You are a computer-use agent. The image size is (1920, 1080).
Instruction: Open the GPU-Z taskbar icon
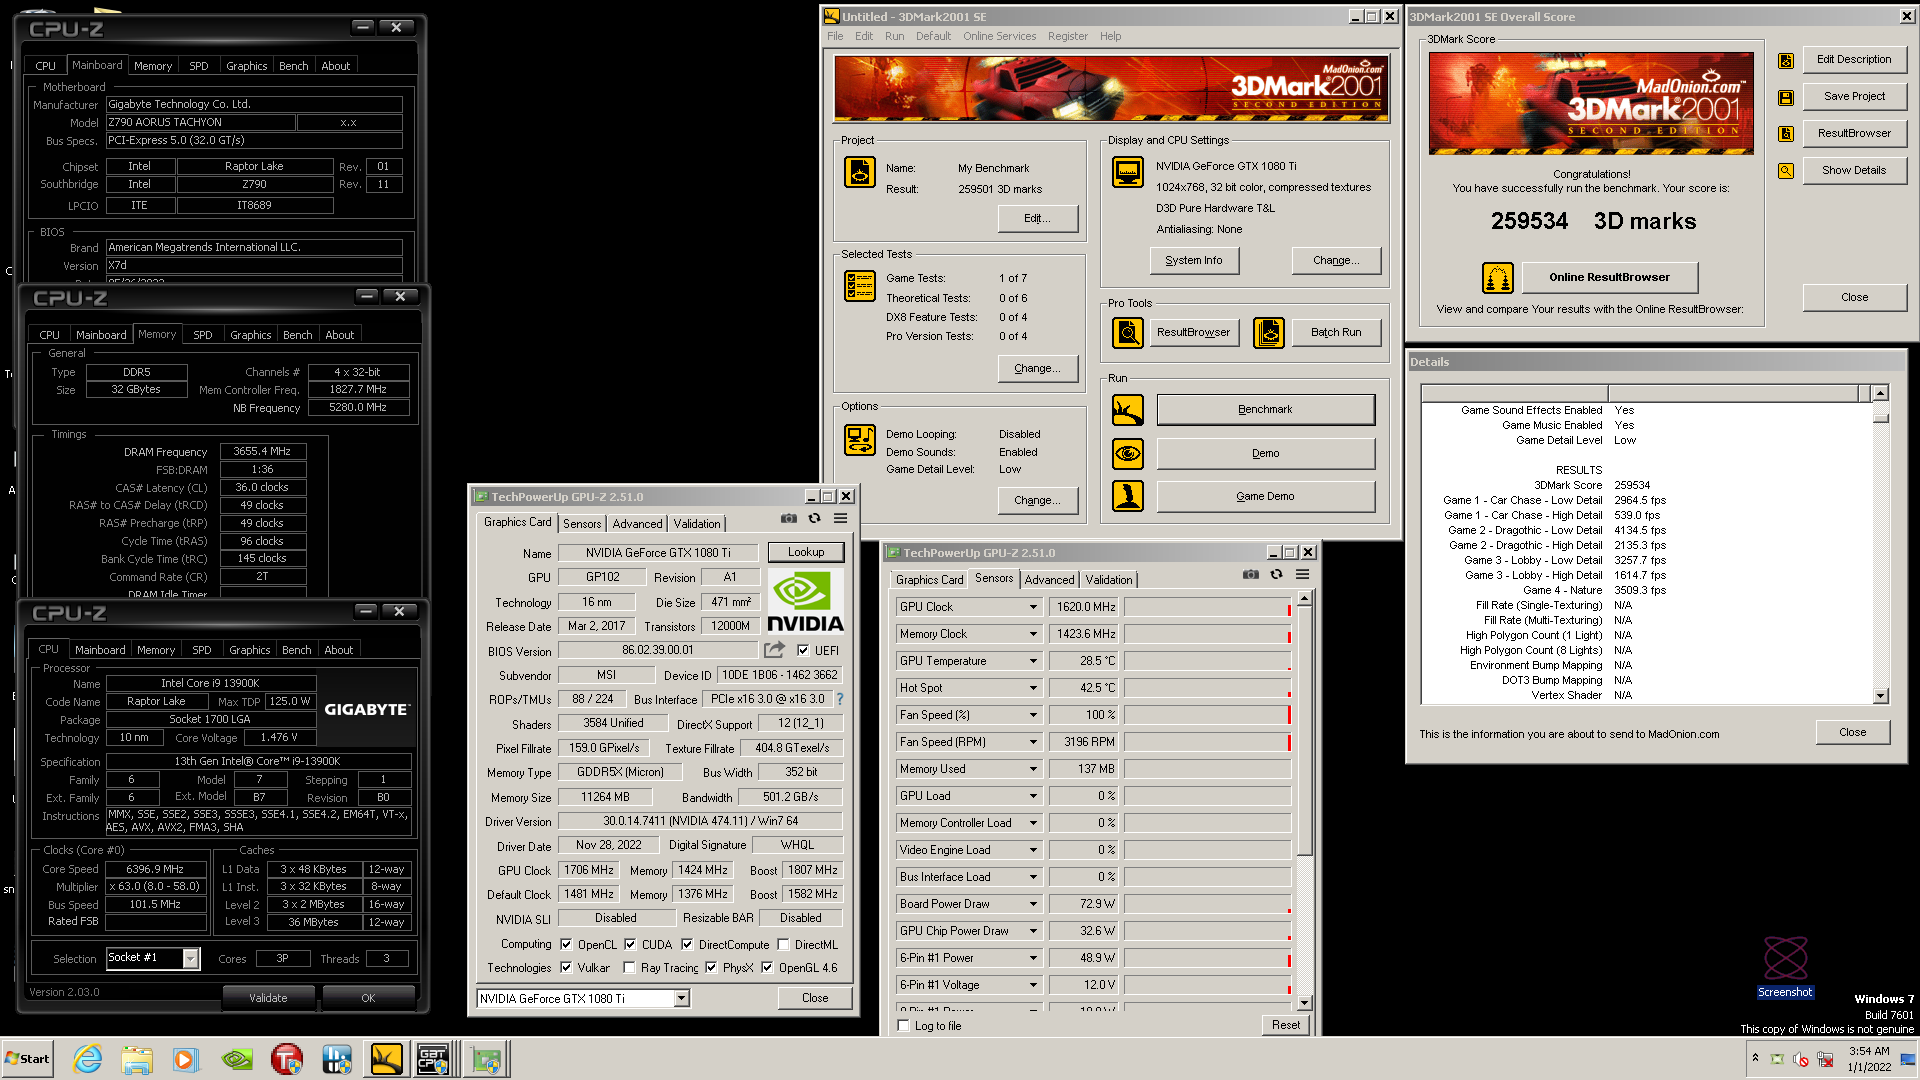486,1059
